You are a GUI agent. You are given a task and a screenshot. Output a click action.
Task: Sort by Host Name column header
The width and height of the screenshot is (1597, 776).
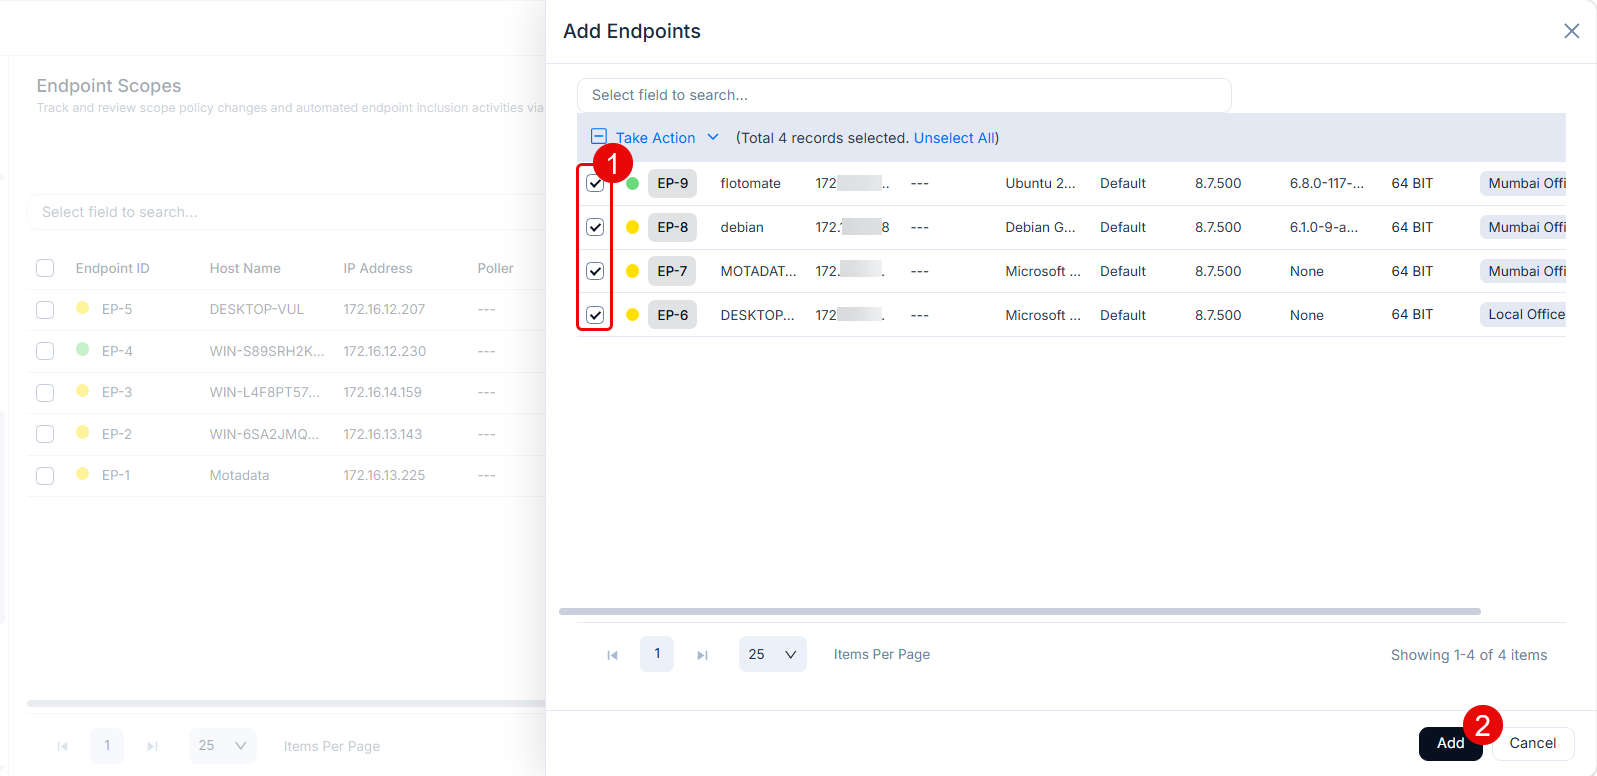(x=245, y=268)
